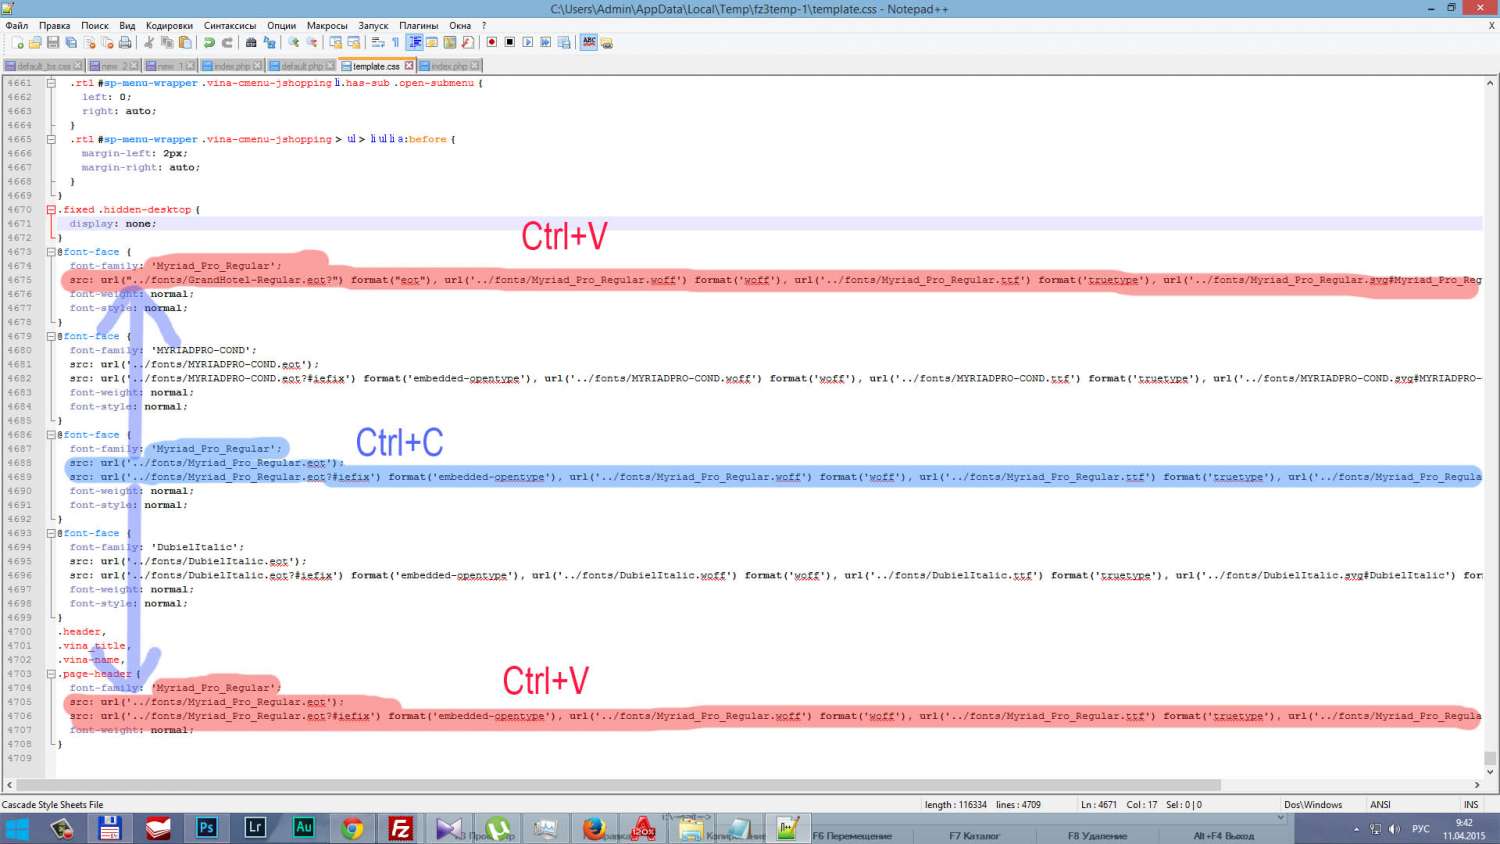Collapse the .fixed .hidden-desktop block at line 4670
The image size is (1500, 844).
point(51,210)
